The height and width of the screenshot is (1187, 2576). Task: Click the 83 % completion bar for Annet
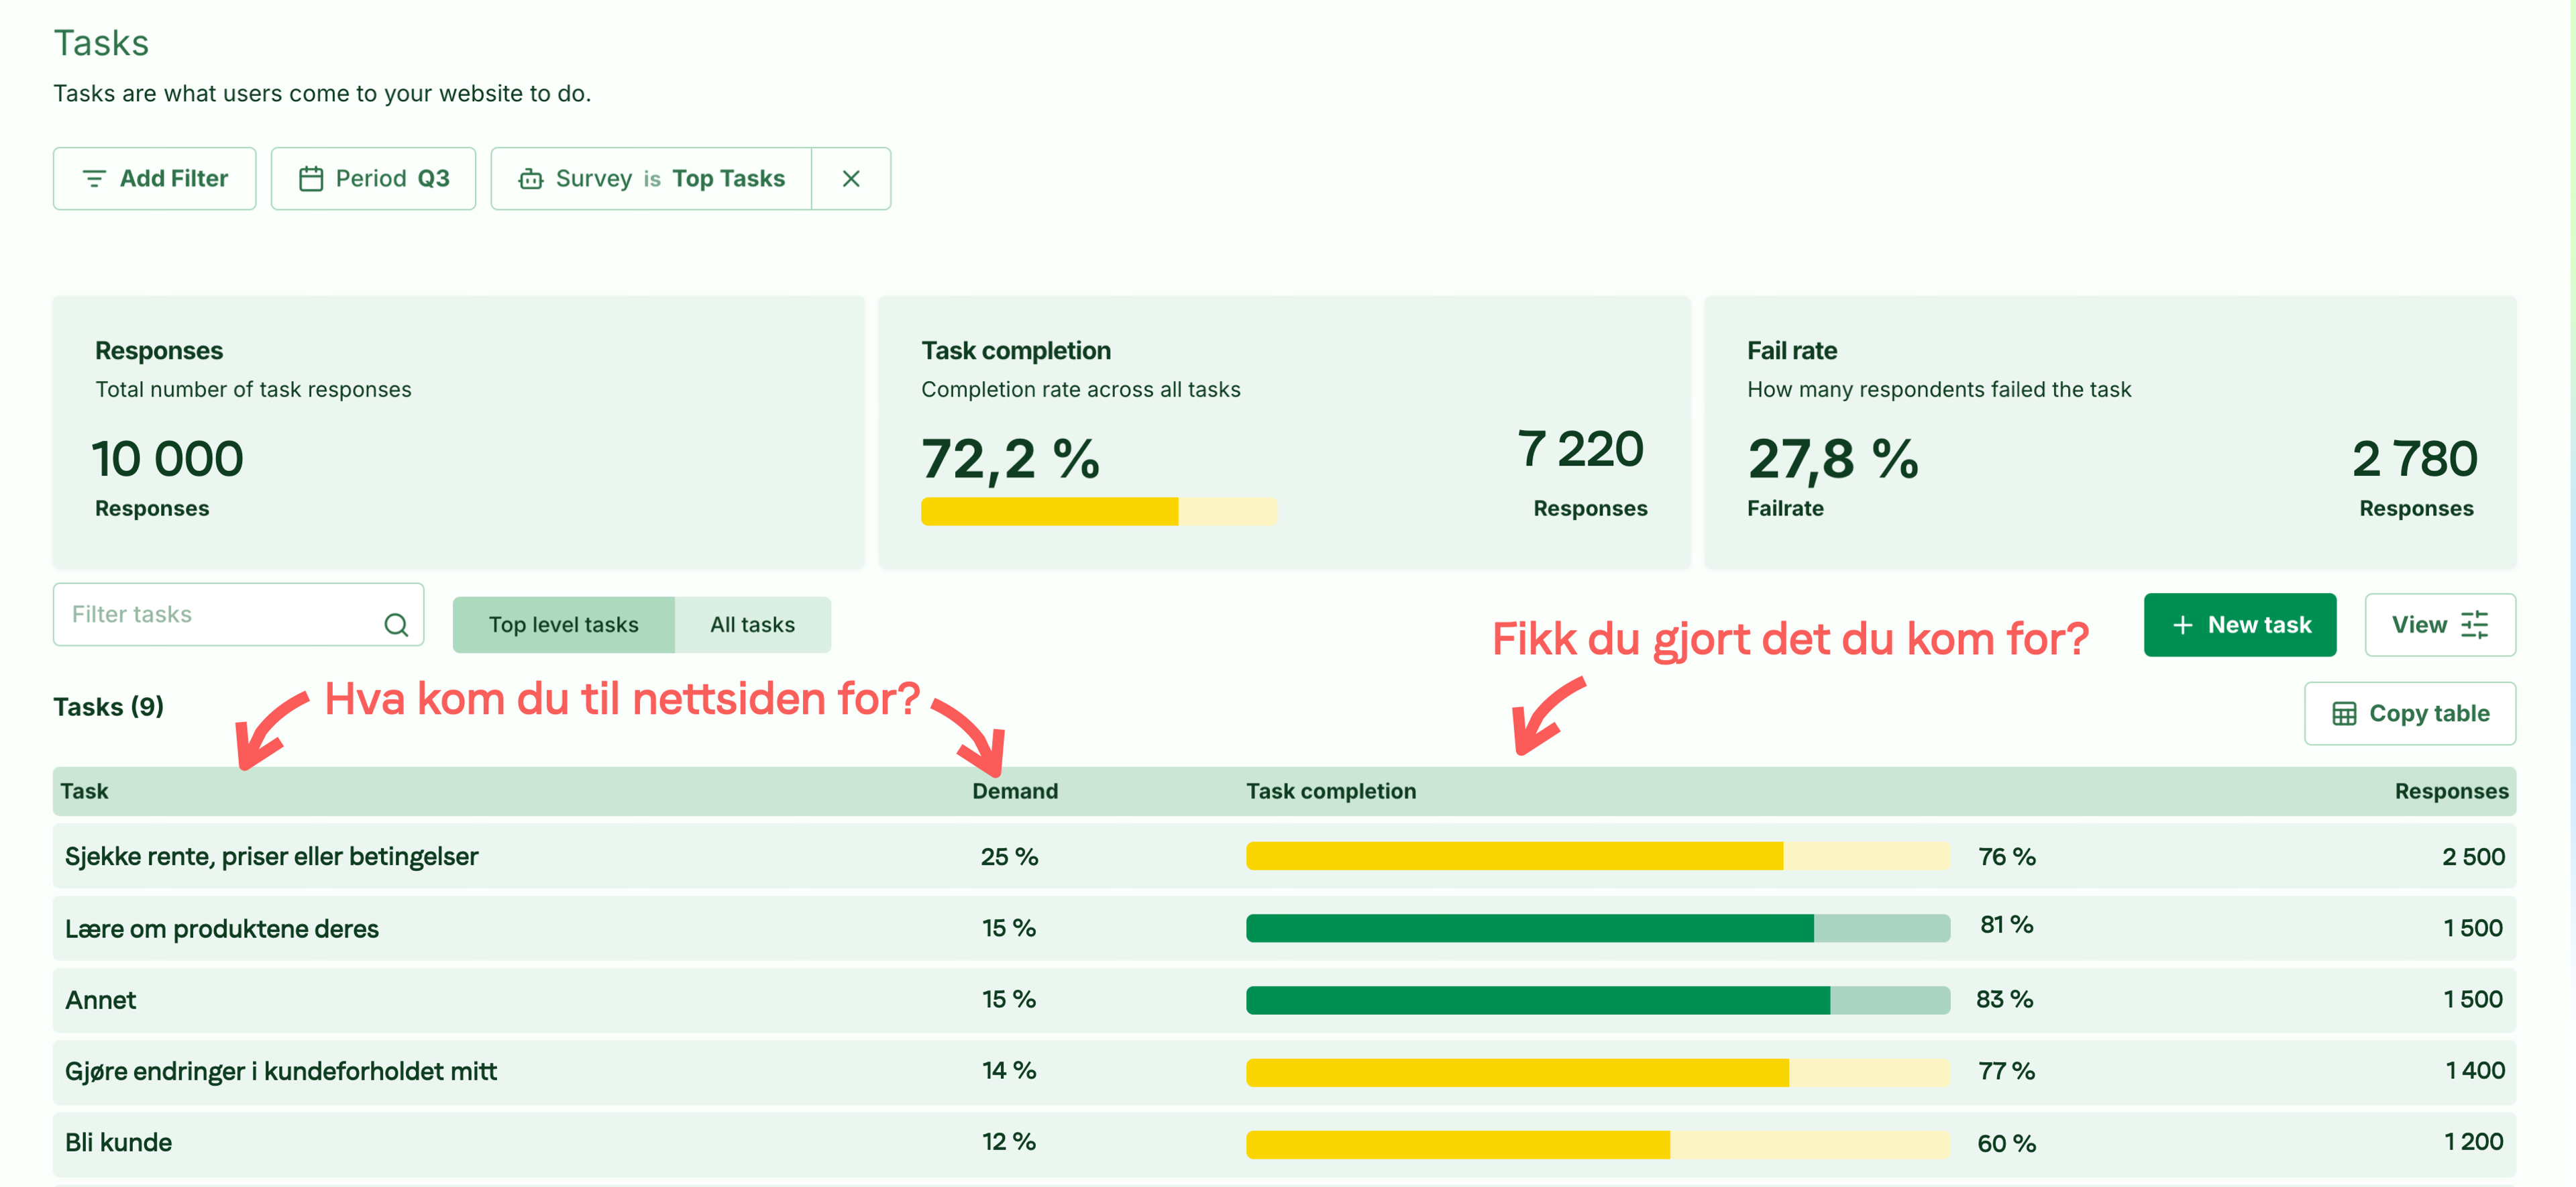pos(1598,1000)
